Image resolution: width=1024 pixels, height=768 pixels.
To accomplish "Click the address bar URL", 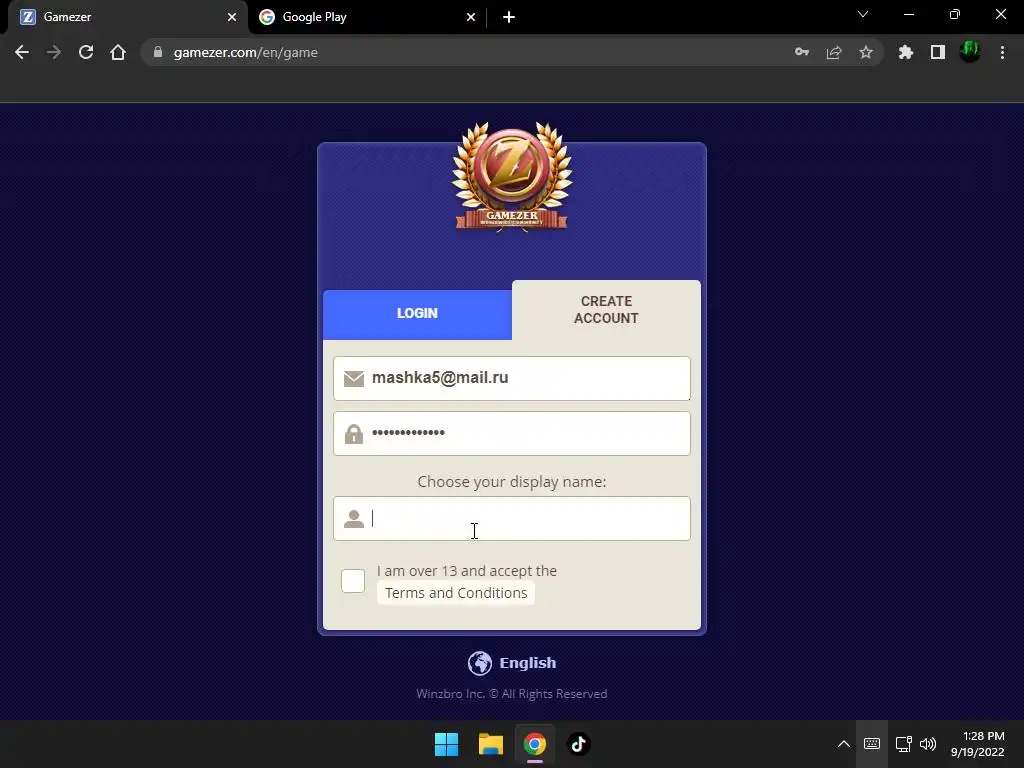I will click(246, 52).
